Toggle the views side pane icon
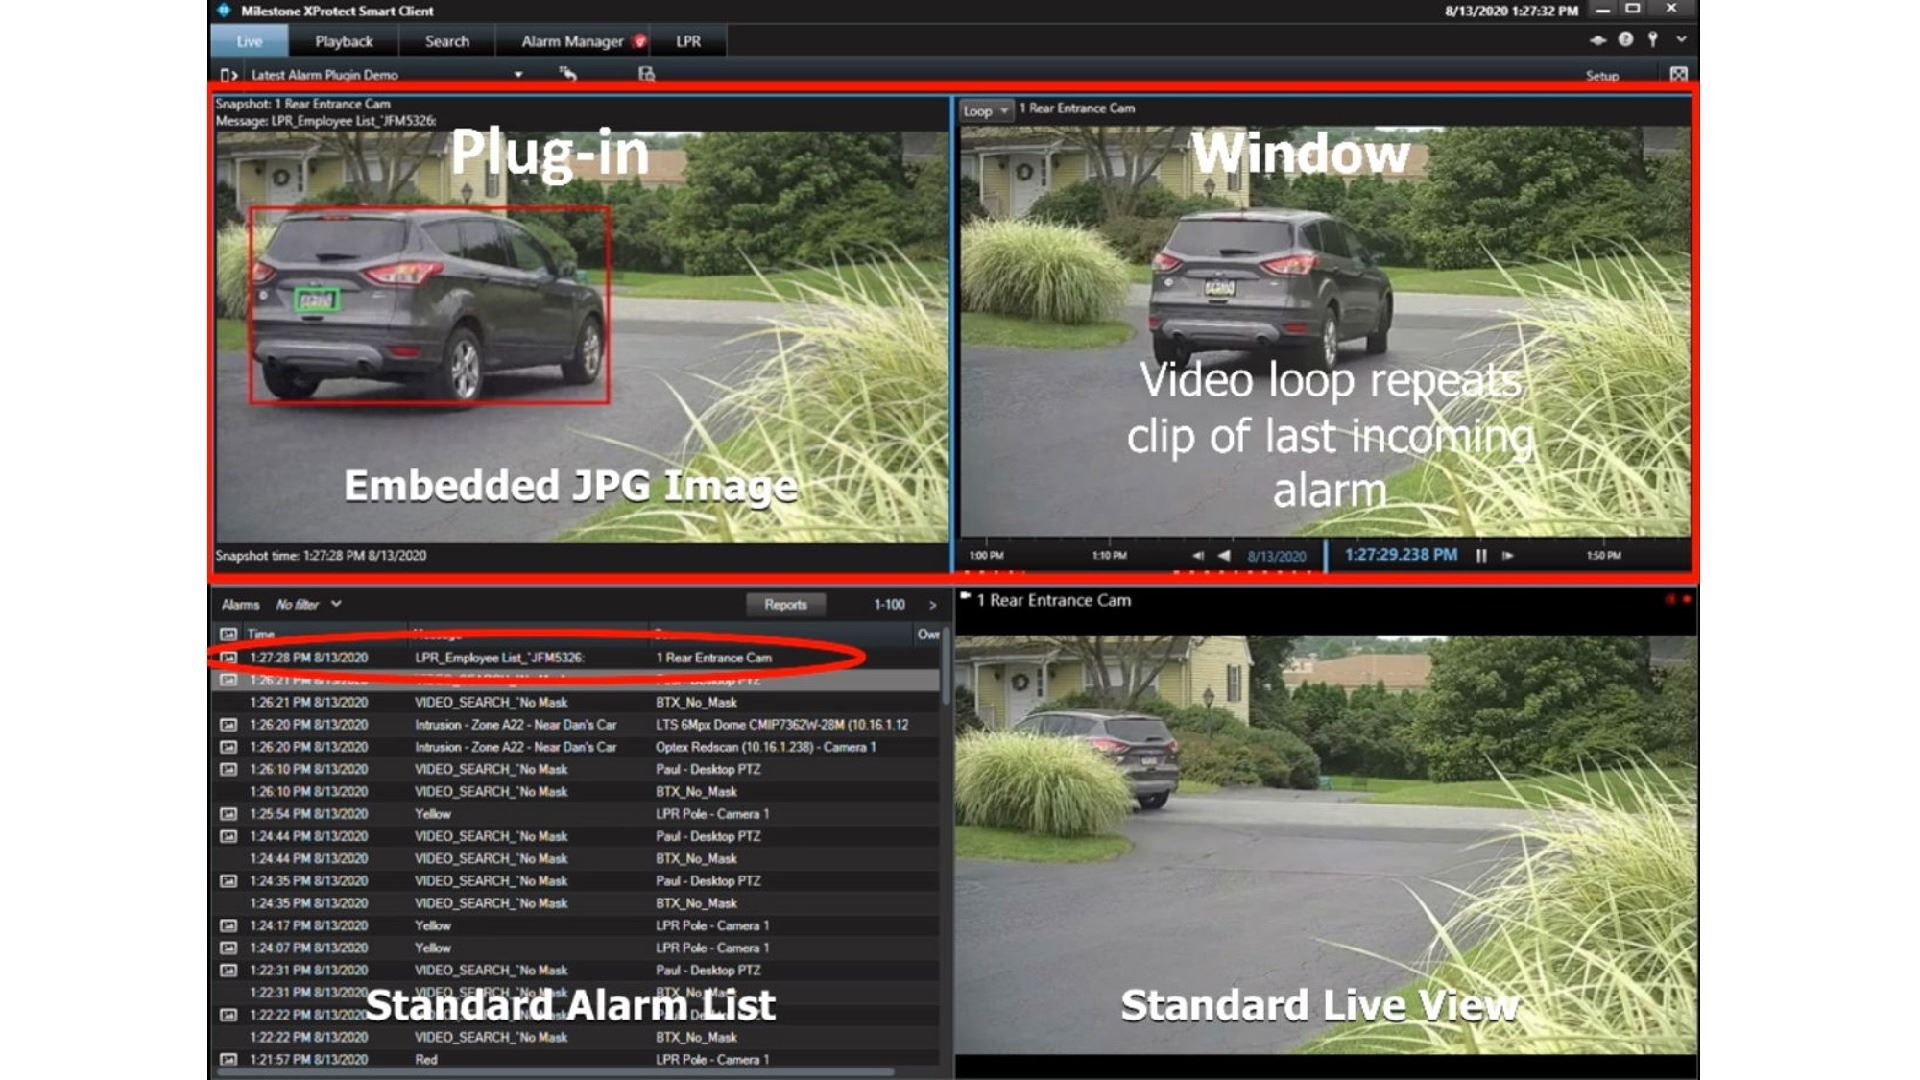This screenshot has height=1080, width=1920. pos(229,75)
